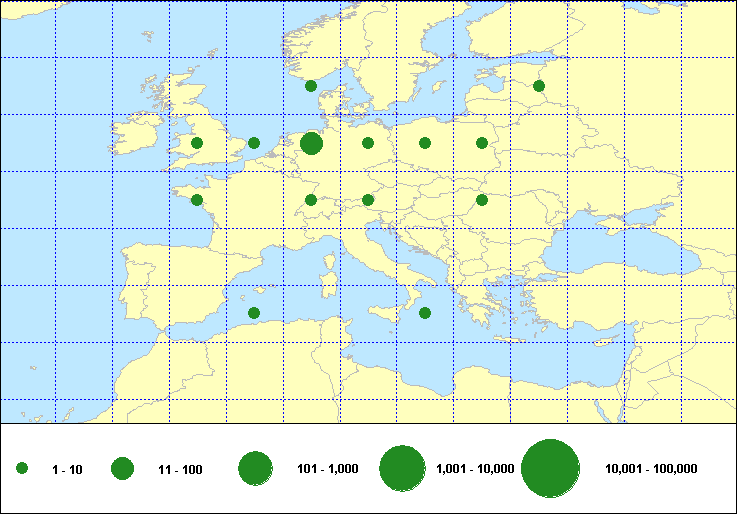Viewport: 737px width, 514px height.
Task: Click the '1,001 - 10,000' legend label
Action: click(475, 469)
